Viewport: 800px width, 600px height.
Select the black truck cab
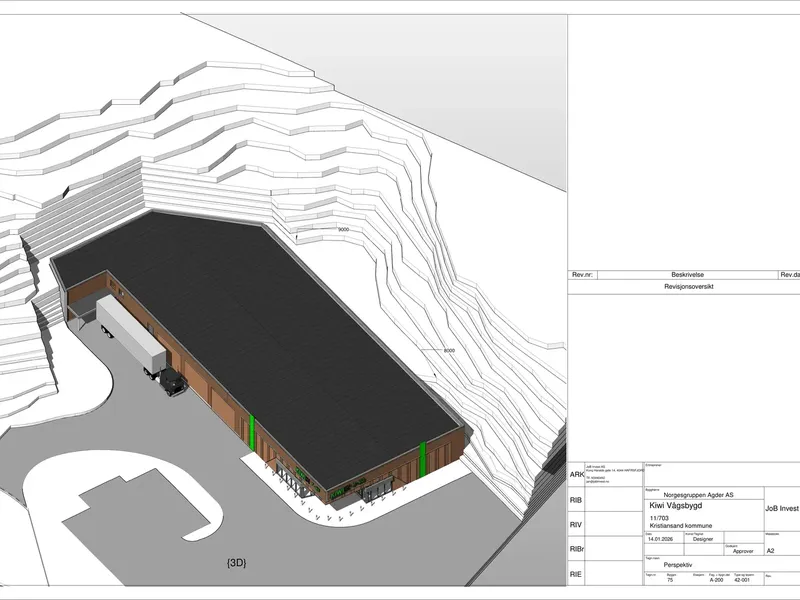172,382
